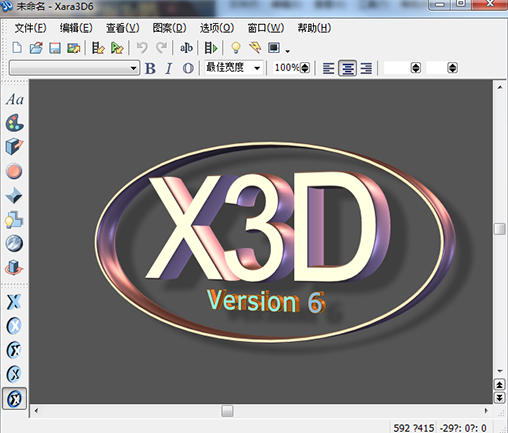Click the 100% size input field

point(287,68)
